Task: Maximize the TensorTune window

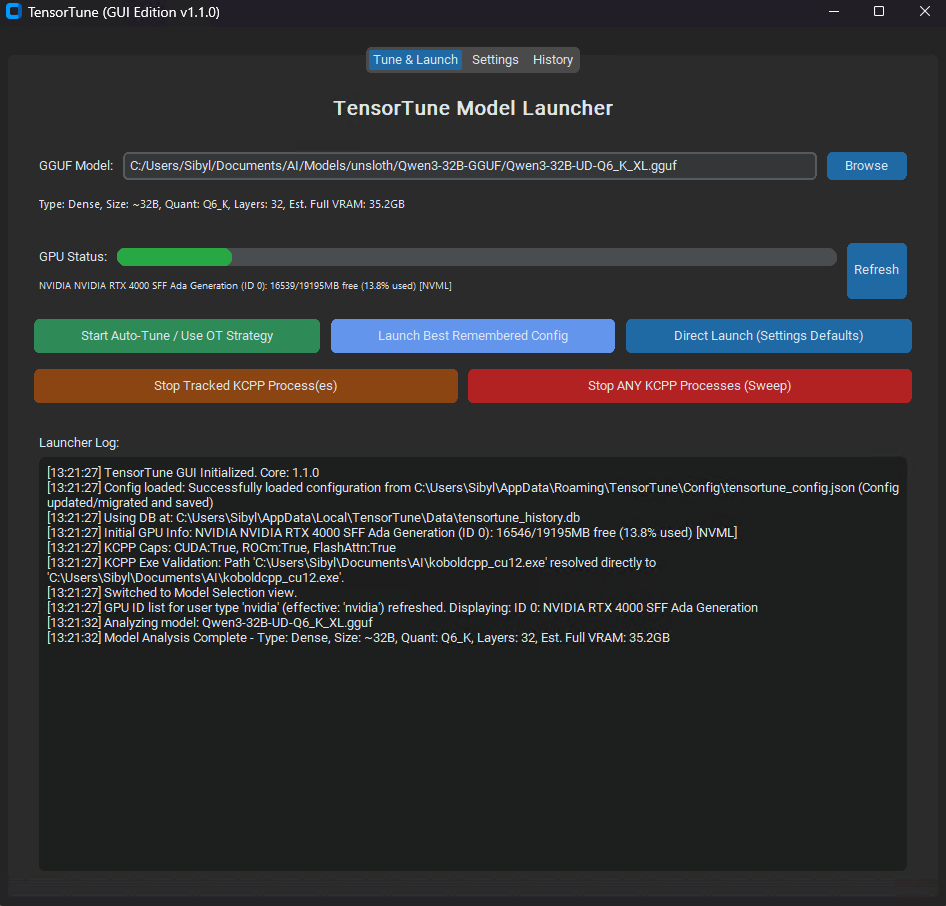Action: pyautogui.click(x=879, y=11)
